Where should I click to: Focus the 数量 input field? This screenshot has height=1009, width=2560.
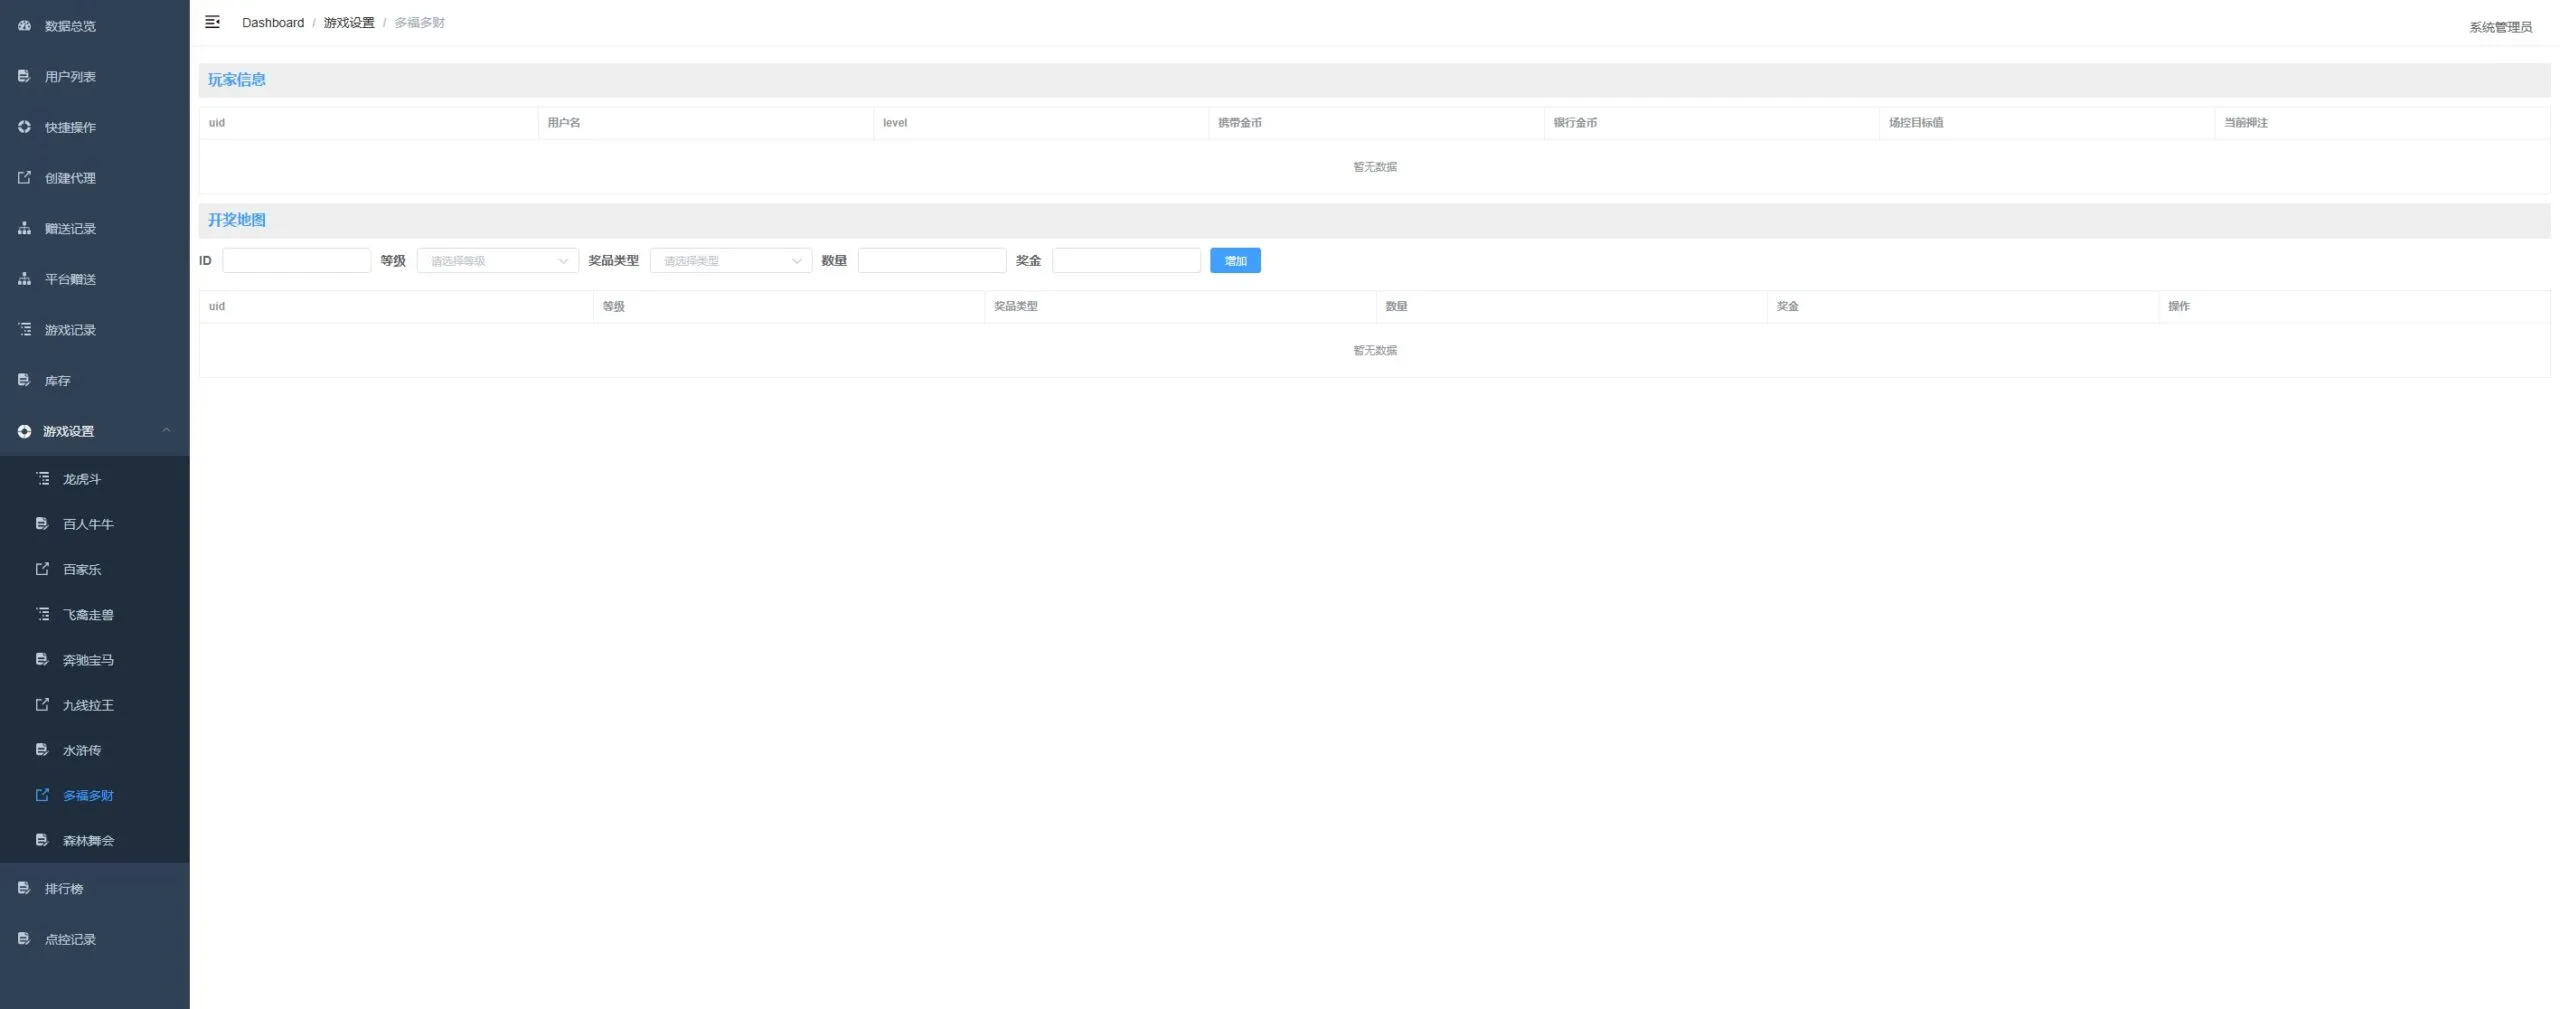pyautogui.click(x=932, y=261)
